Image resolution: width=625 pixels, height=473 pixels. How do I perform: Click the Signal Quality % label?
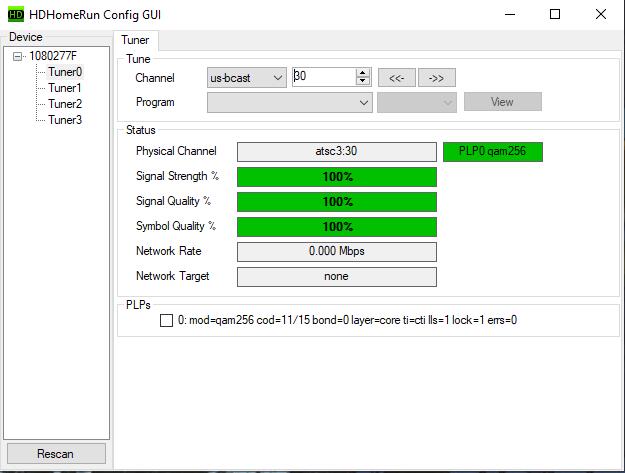click(173, 201)
